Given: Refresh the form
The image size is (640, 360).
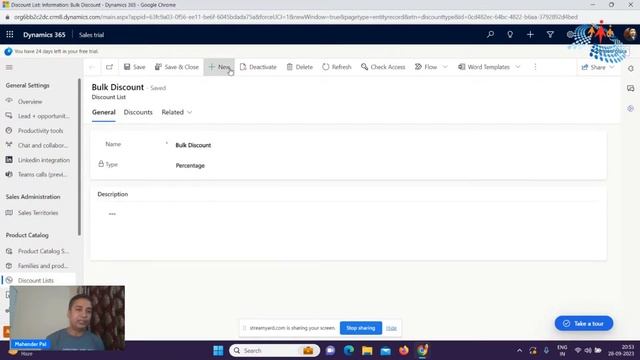Looking at the screenshot, I should click(337, 67).
